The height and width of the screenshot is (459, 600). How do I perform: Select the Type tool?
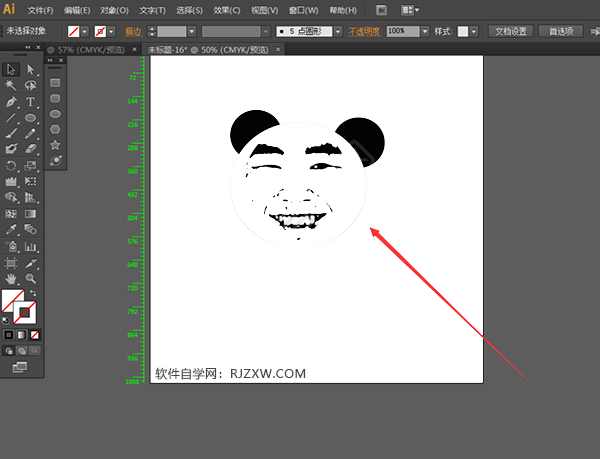click(x=30, y=102)
